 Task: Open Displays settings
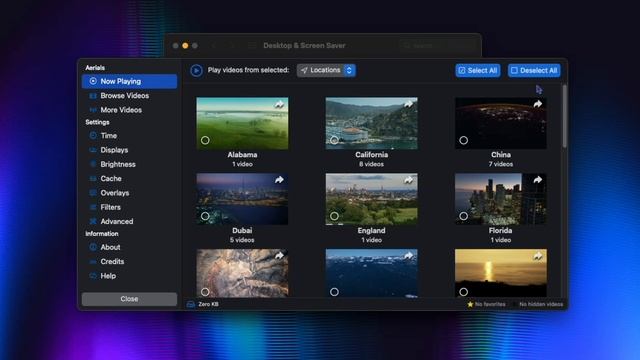pyautogui.click(x=129, y=150)
